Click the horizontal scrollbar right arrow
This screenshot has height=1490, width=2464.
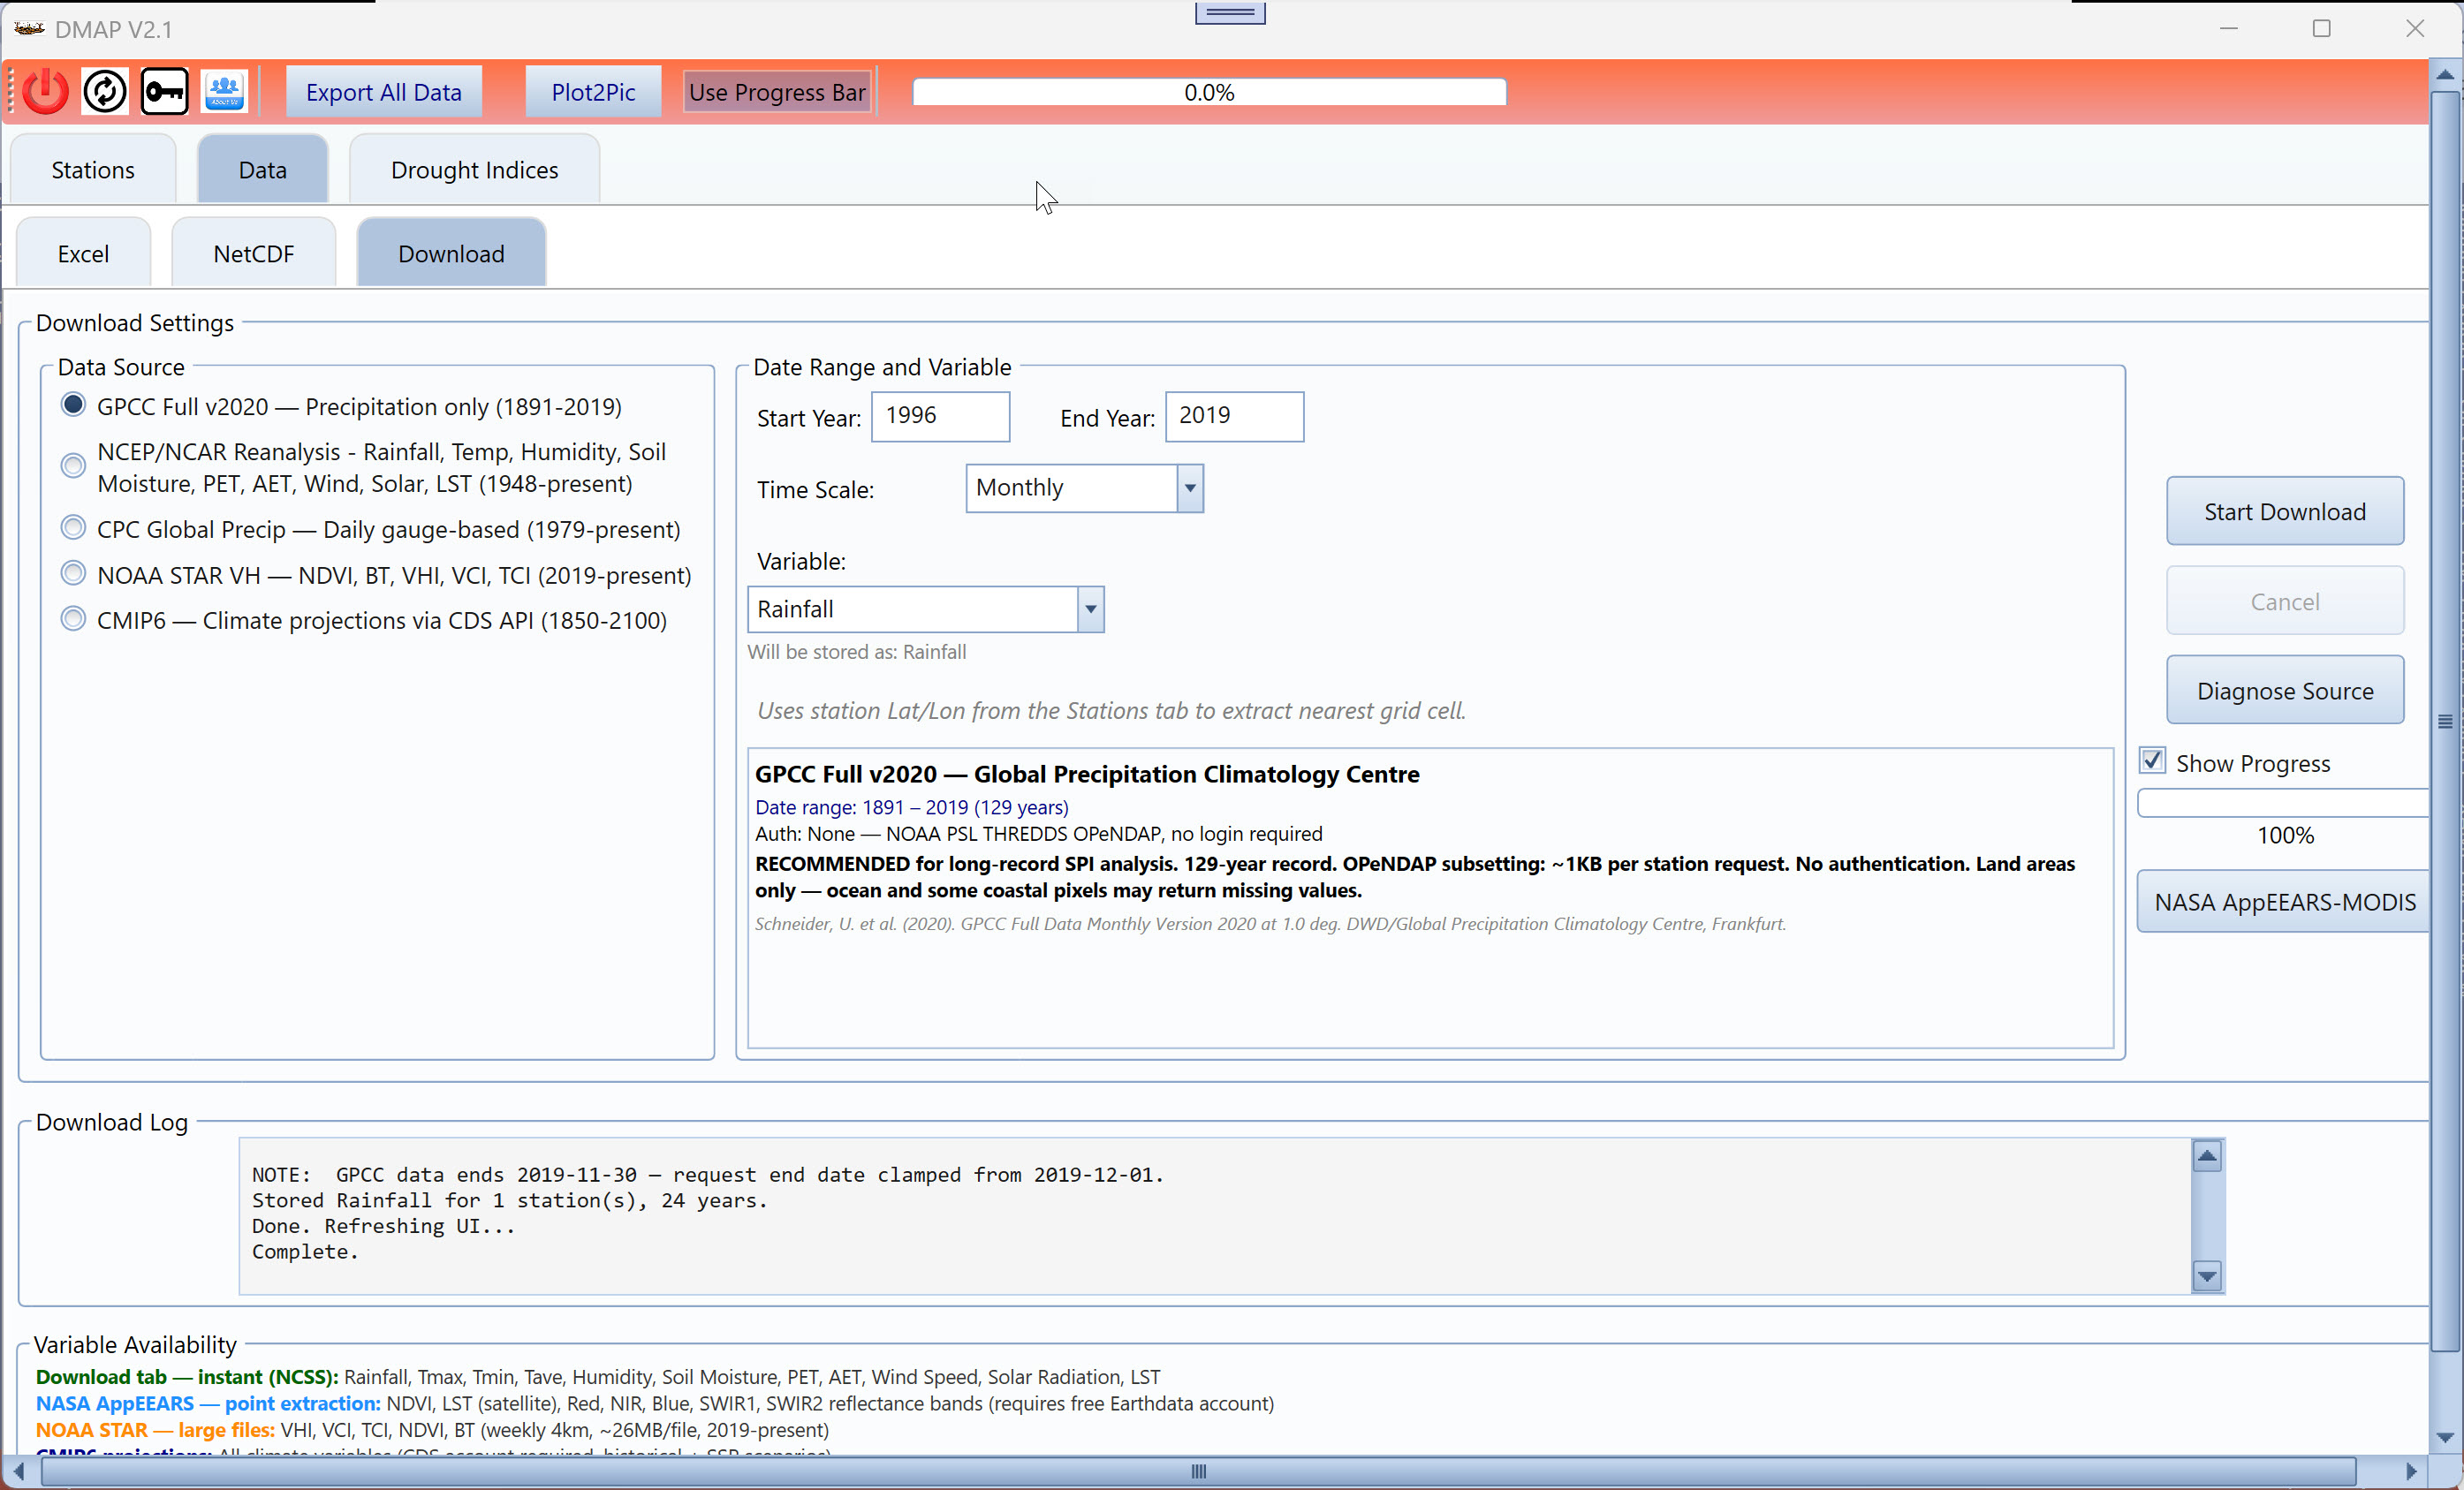(2411, 1471)
